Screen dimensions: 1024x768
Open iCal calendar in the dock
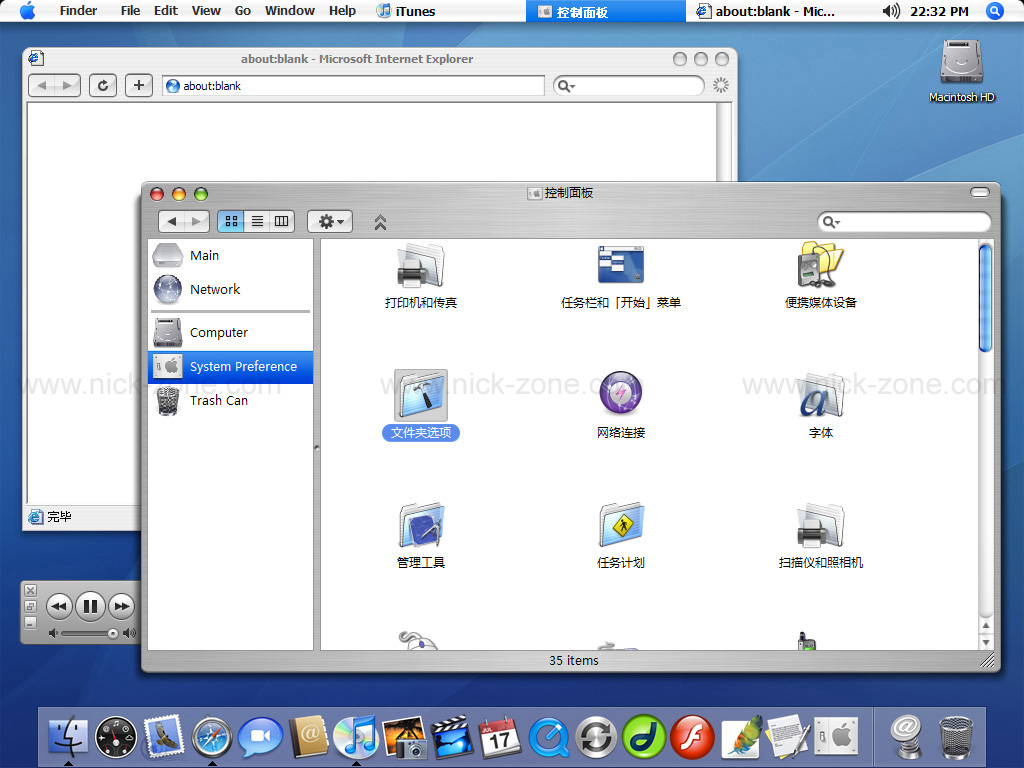(x=500, y=737)
